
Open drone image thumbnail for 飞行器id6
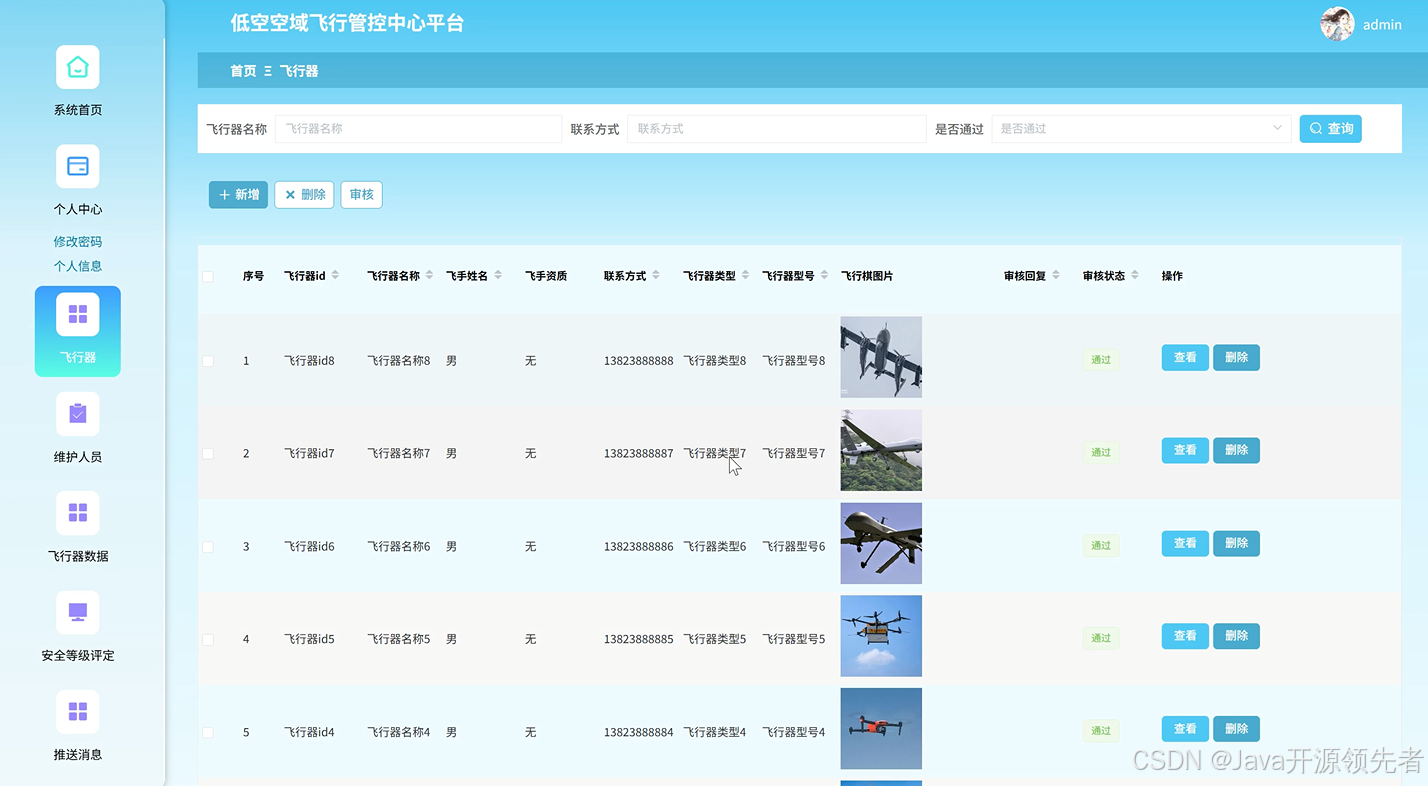pyautogui.click(x=881, y=543)
